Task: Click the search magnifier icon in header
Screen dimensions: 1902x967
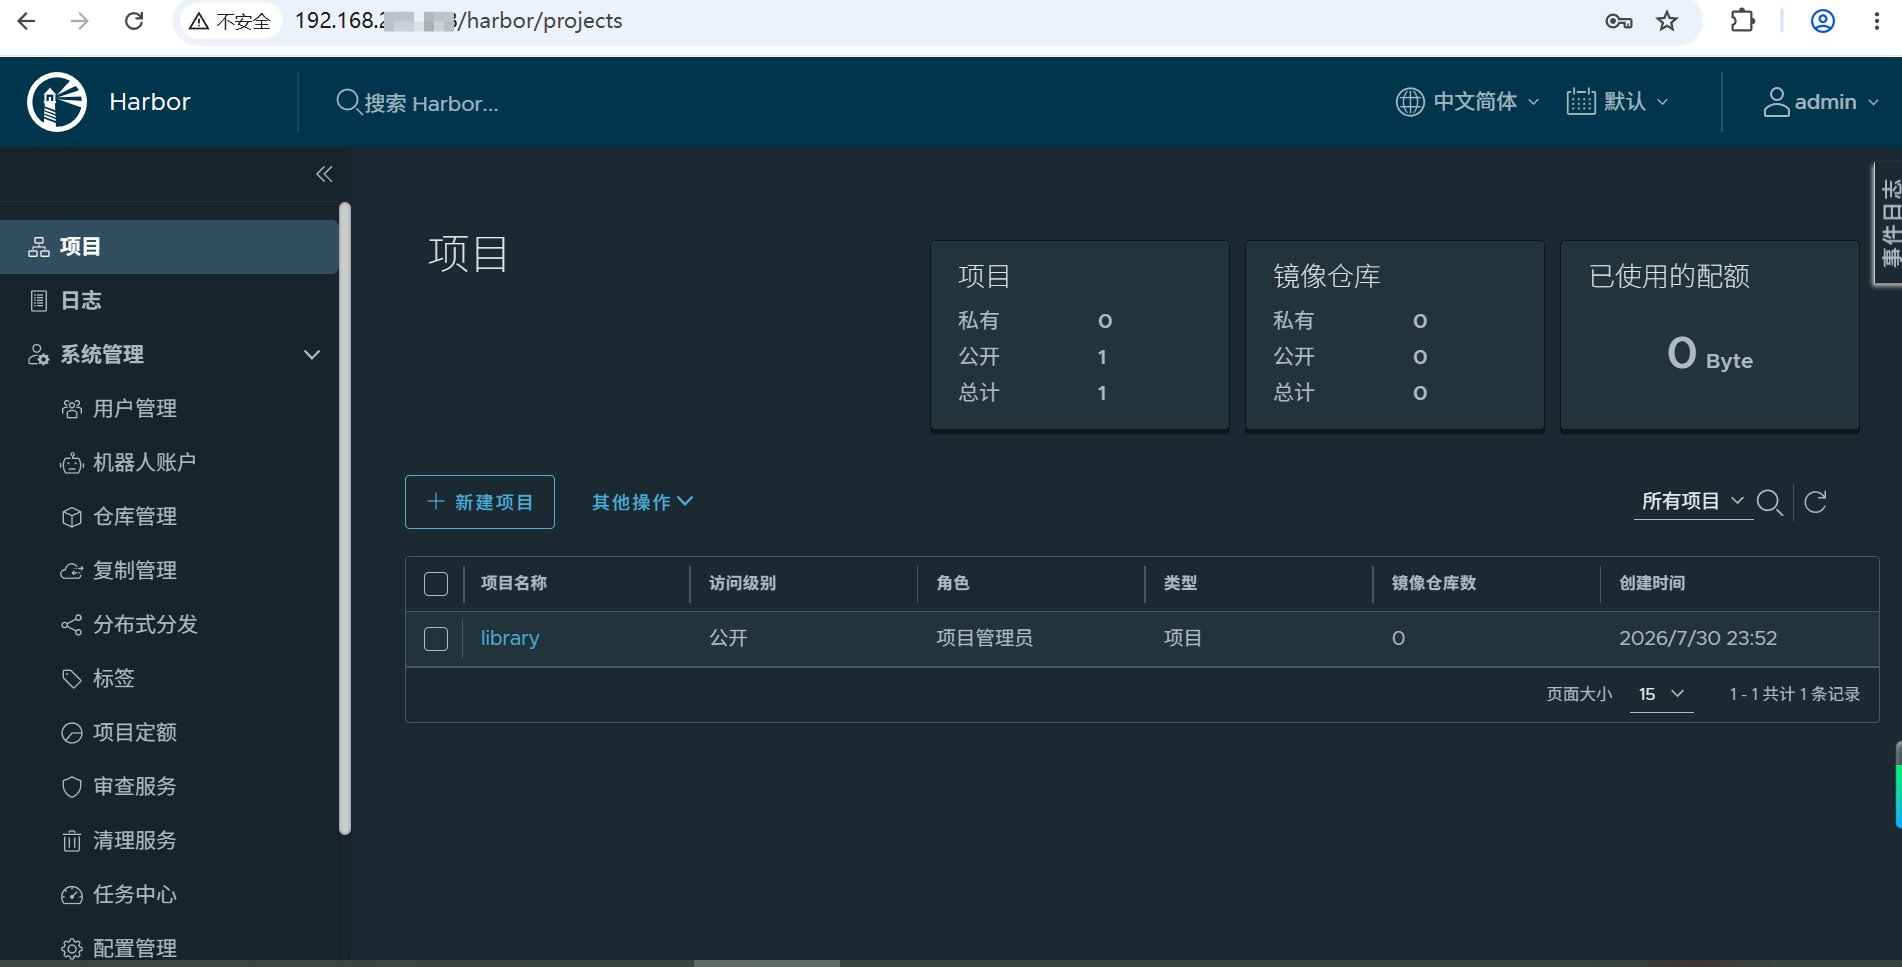Action: (x=348, y=102)
